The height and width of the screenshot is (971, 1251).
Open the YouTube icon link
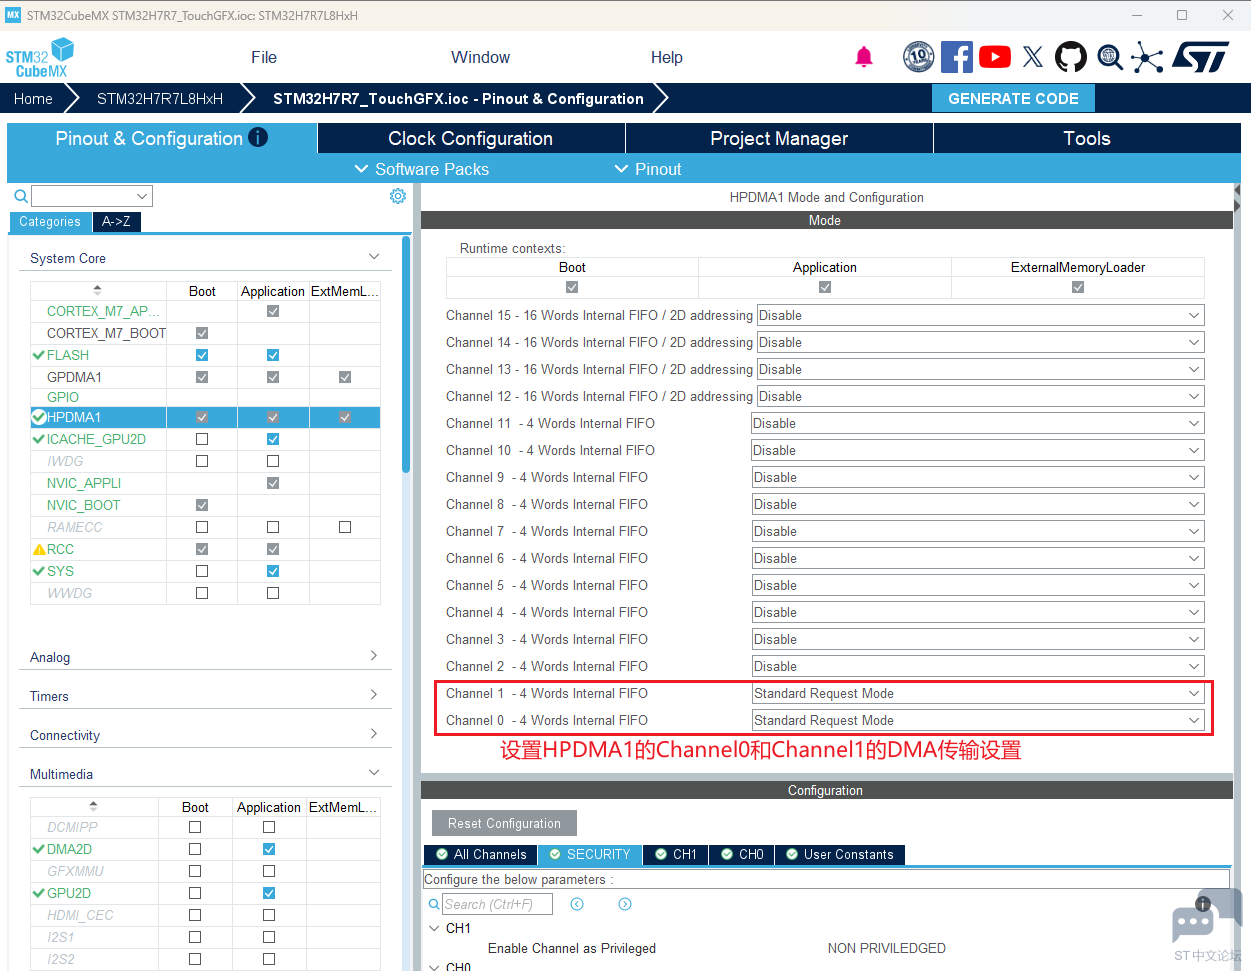pos(995,57)
